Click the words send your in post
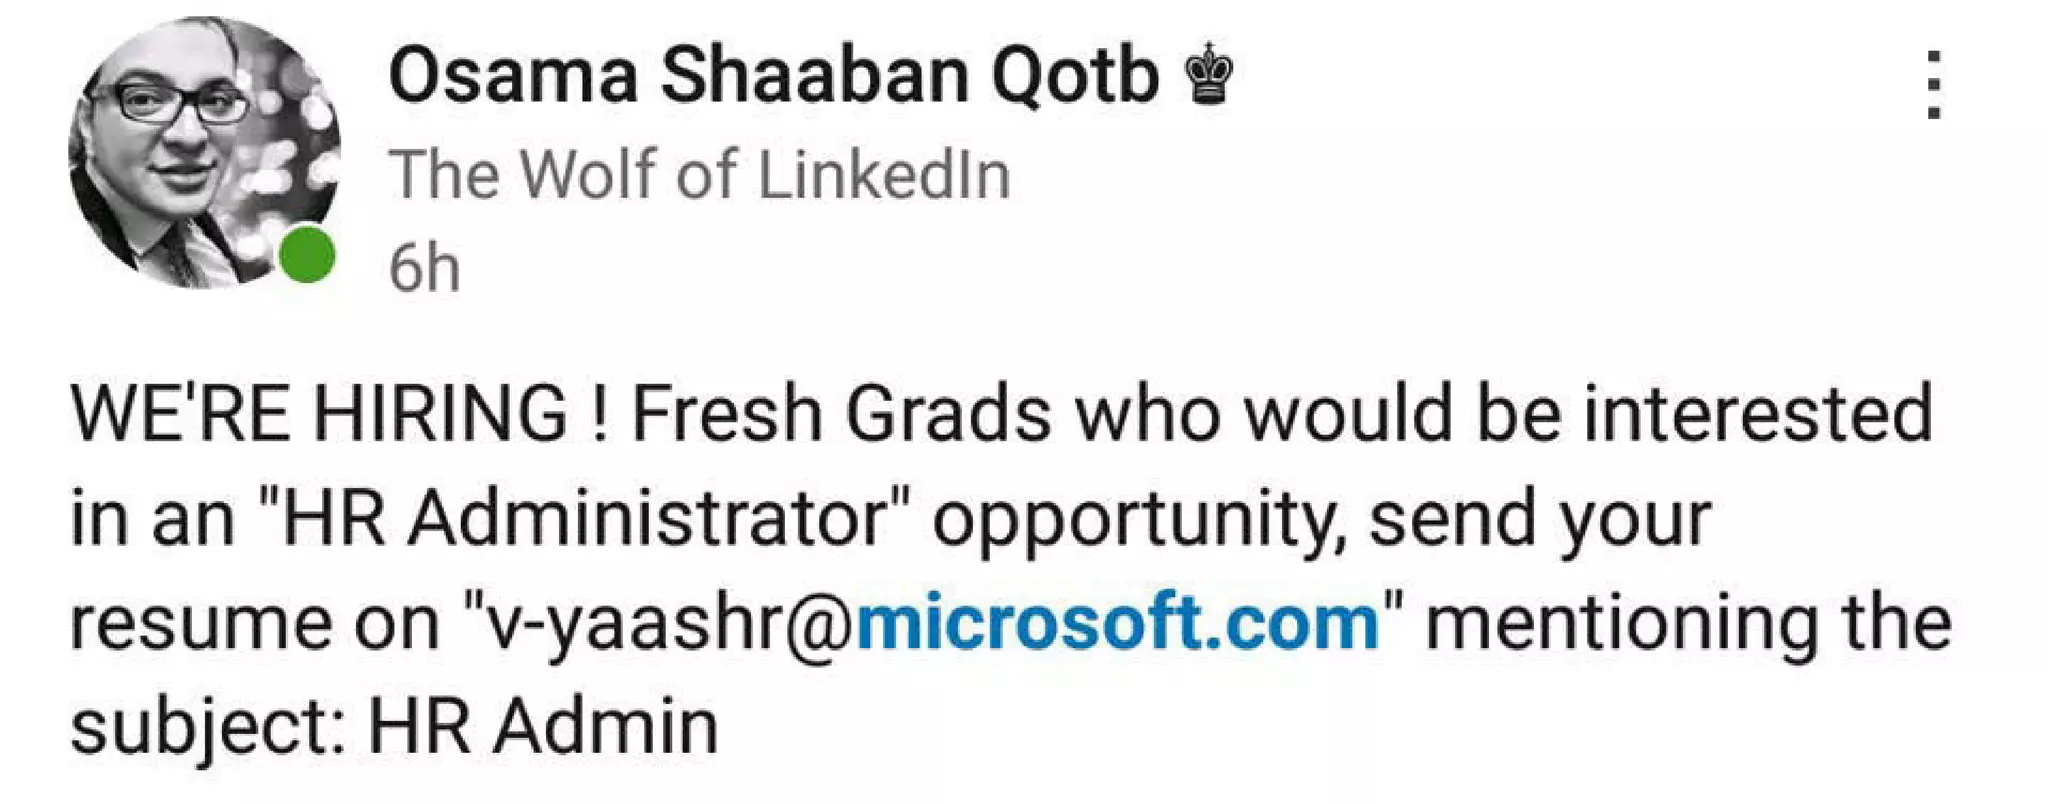The image size is (2048, 804). 1540,520
